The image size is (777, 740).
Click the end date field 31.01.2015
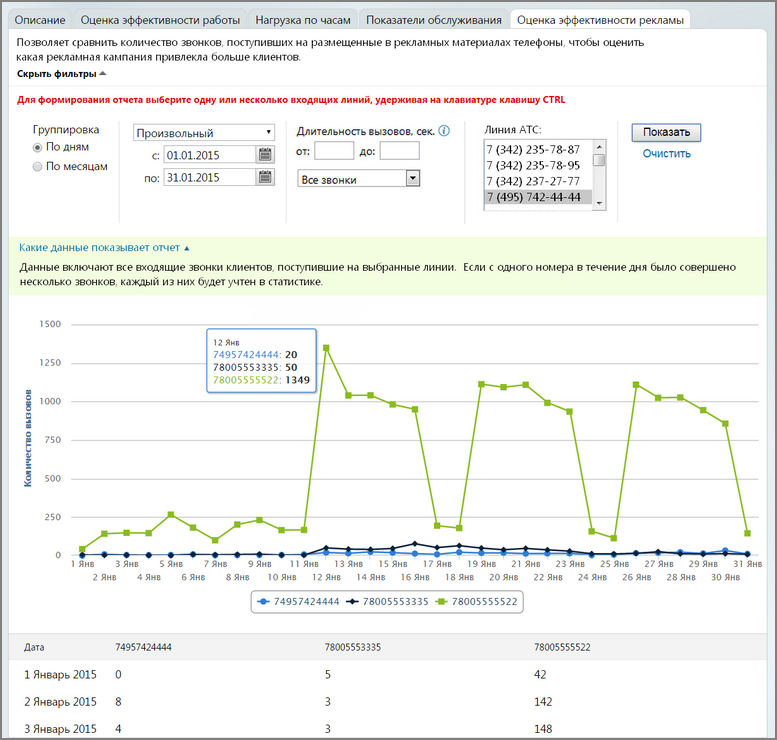pos(210,177)
